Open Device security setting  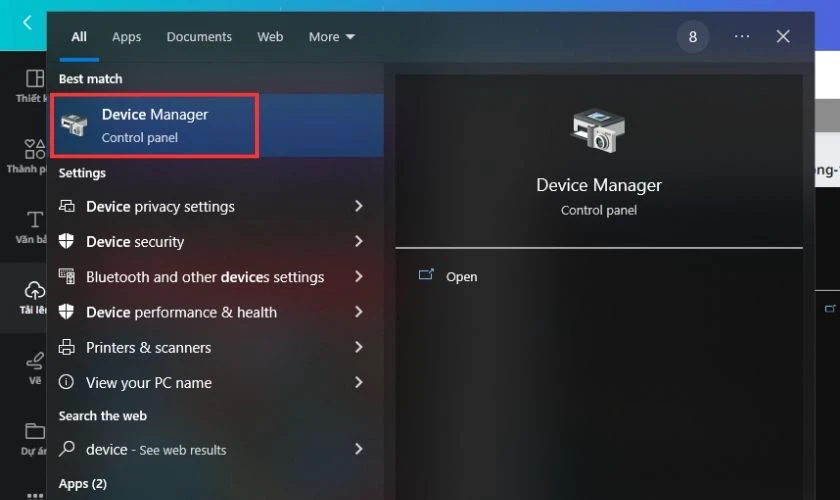[215, 242]
